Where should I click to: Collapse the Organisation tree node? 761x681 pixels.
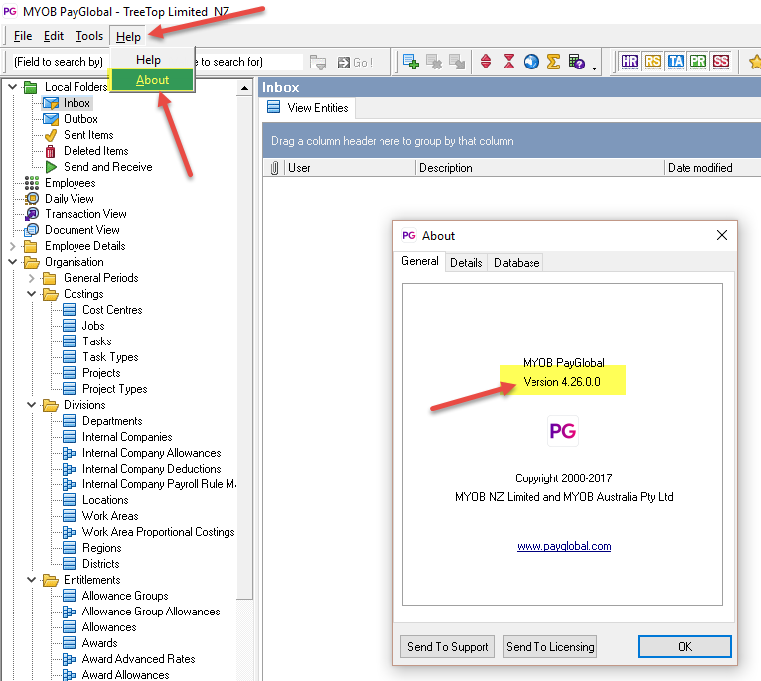[x=13, y=262]
